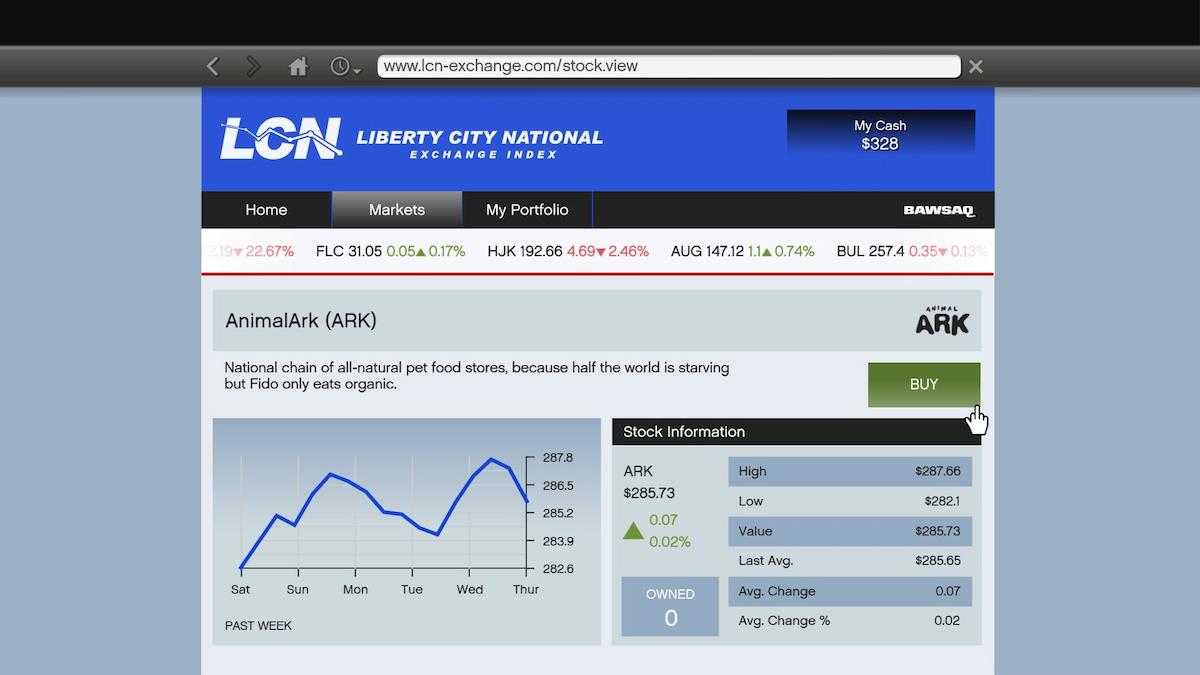Switch to My Portfolio tab

[527, 210]
